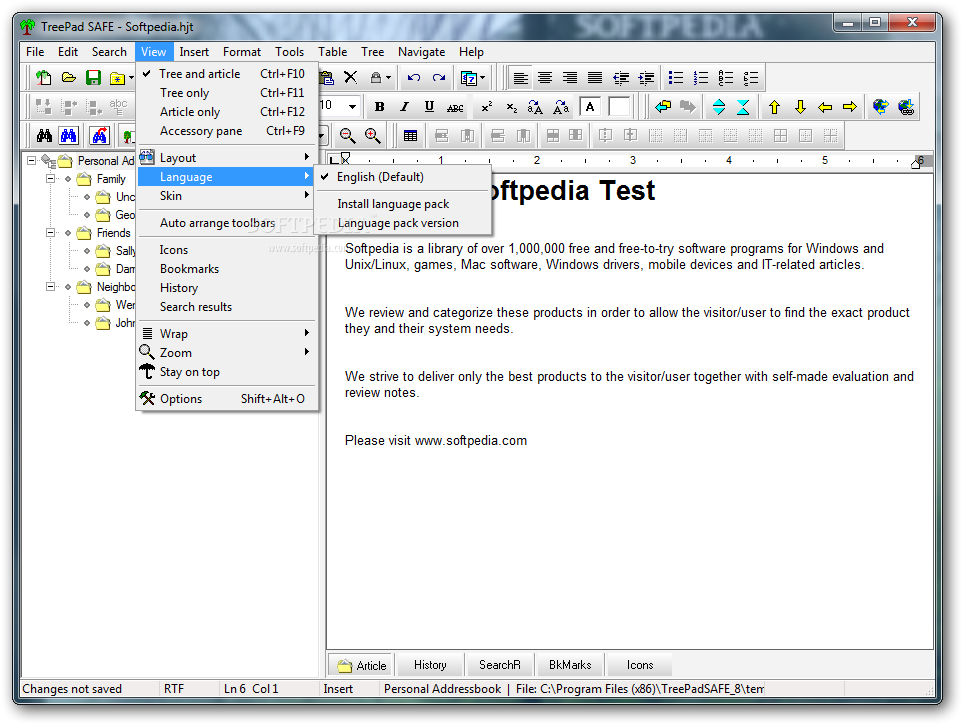Click Install language pack

[402, 203]
